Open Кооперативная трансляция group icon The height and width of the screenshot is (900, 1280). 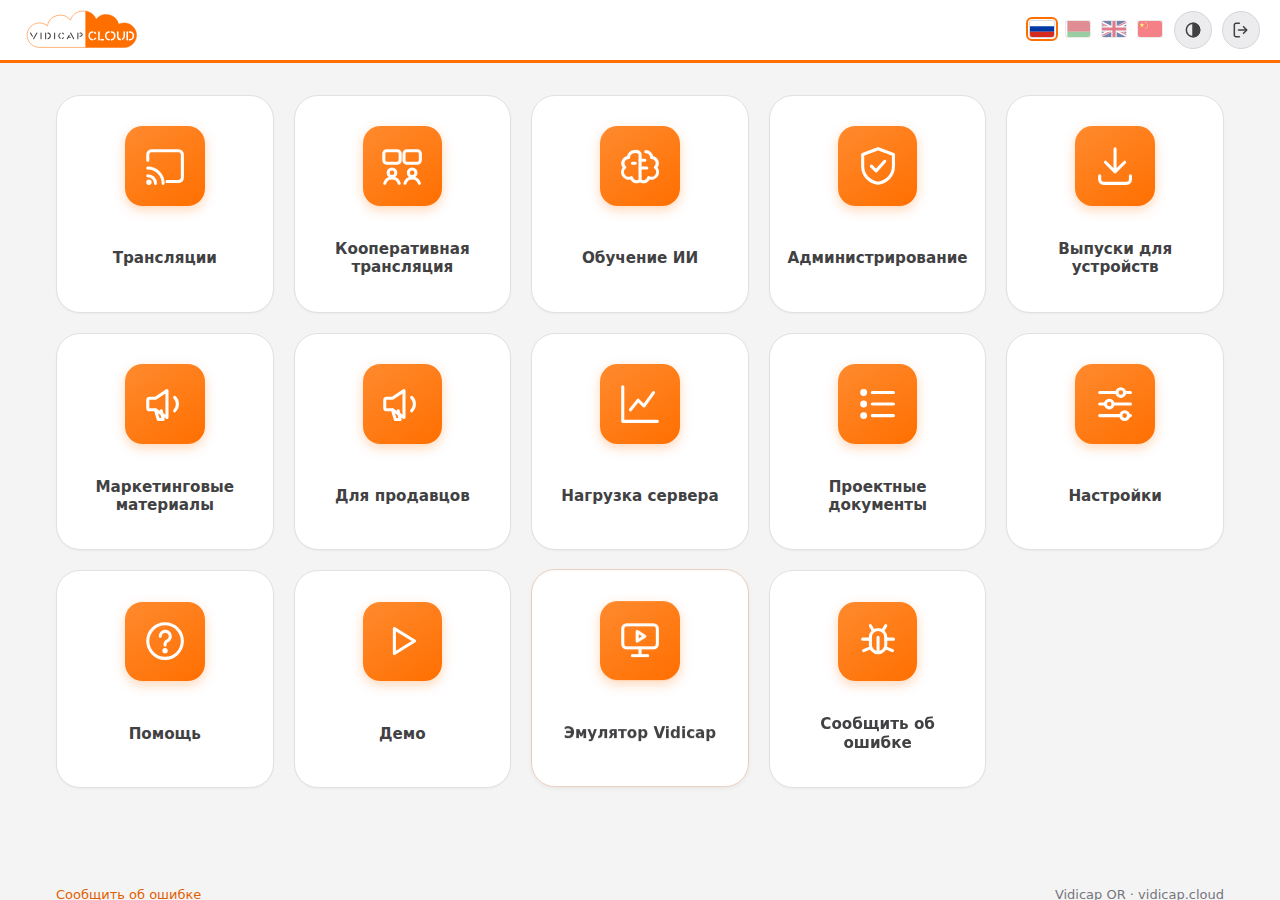402,166
